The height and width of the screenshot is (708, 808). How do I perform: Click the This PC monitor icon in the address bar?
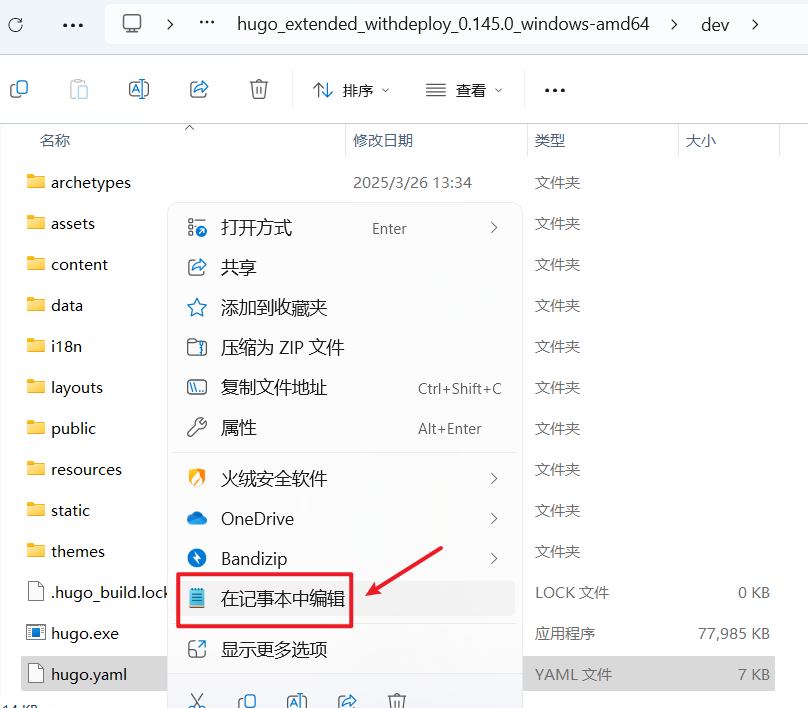[x=132, y=24]
